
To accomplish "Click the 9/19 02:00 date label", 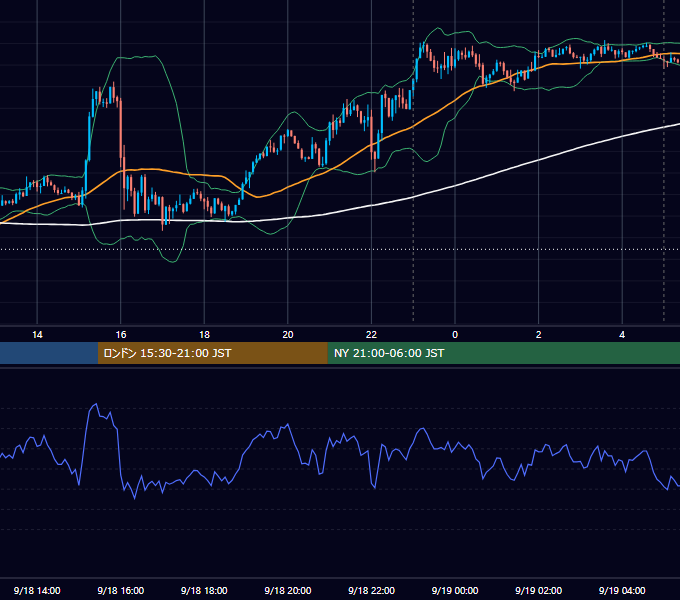I will pos(538,590).
